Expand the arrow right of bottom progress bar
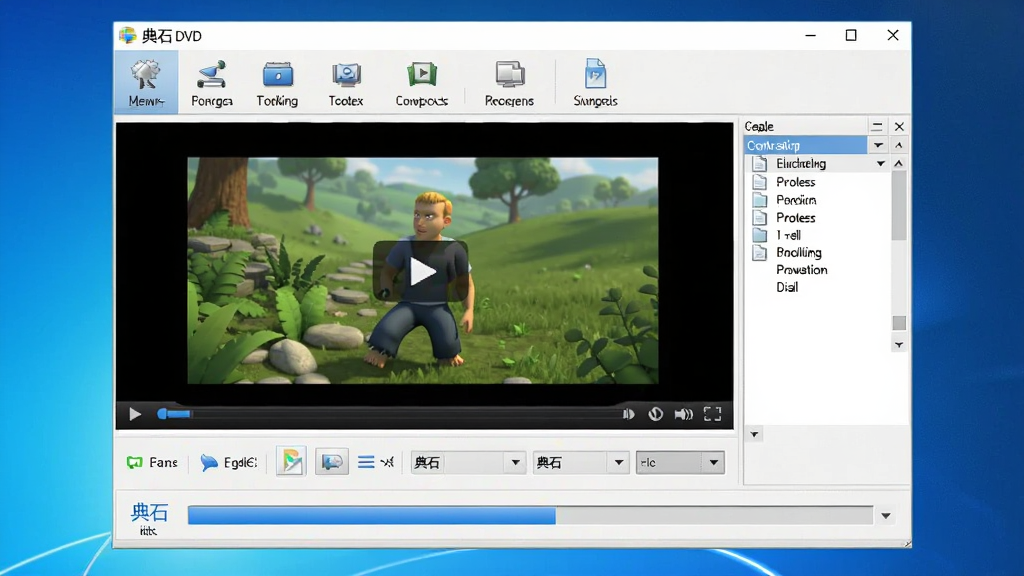The image size is (1024, 576). coord(886,516)
